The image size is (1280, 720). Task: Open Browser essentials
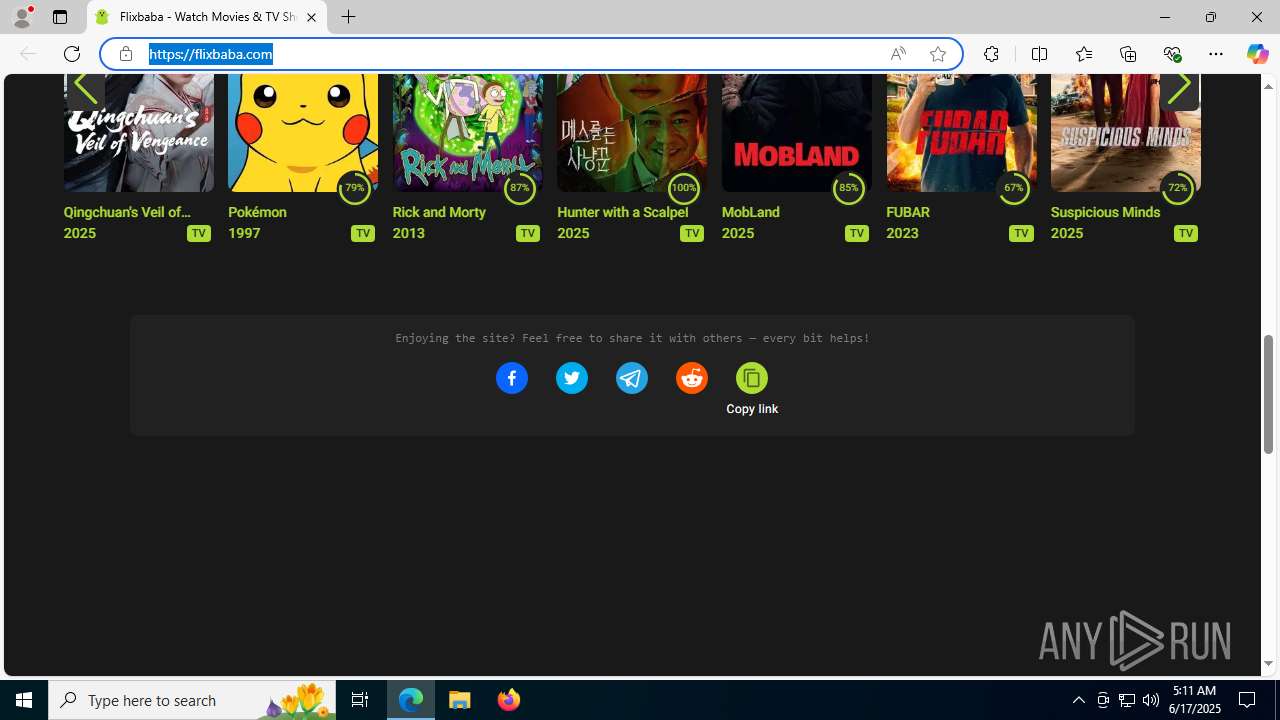coord(1172,54)
